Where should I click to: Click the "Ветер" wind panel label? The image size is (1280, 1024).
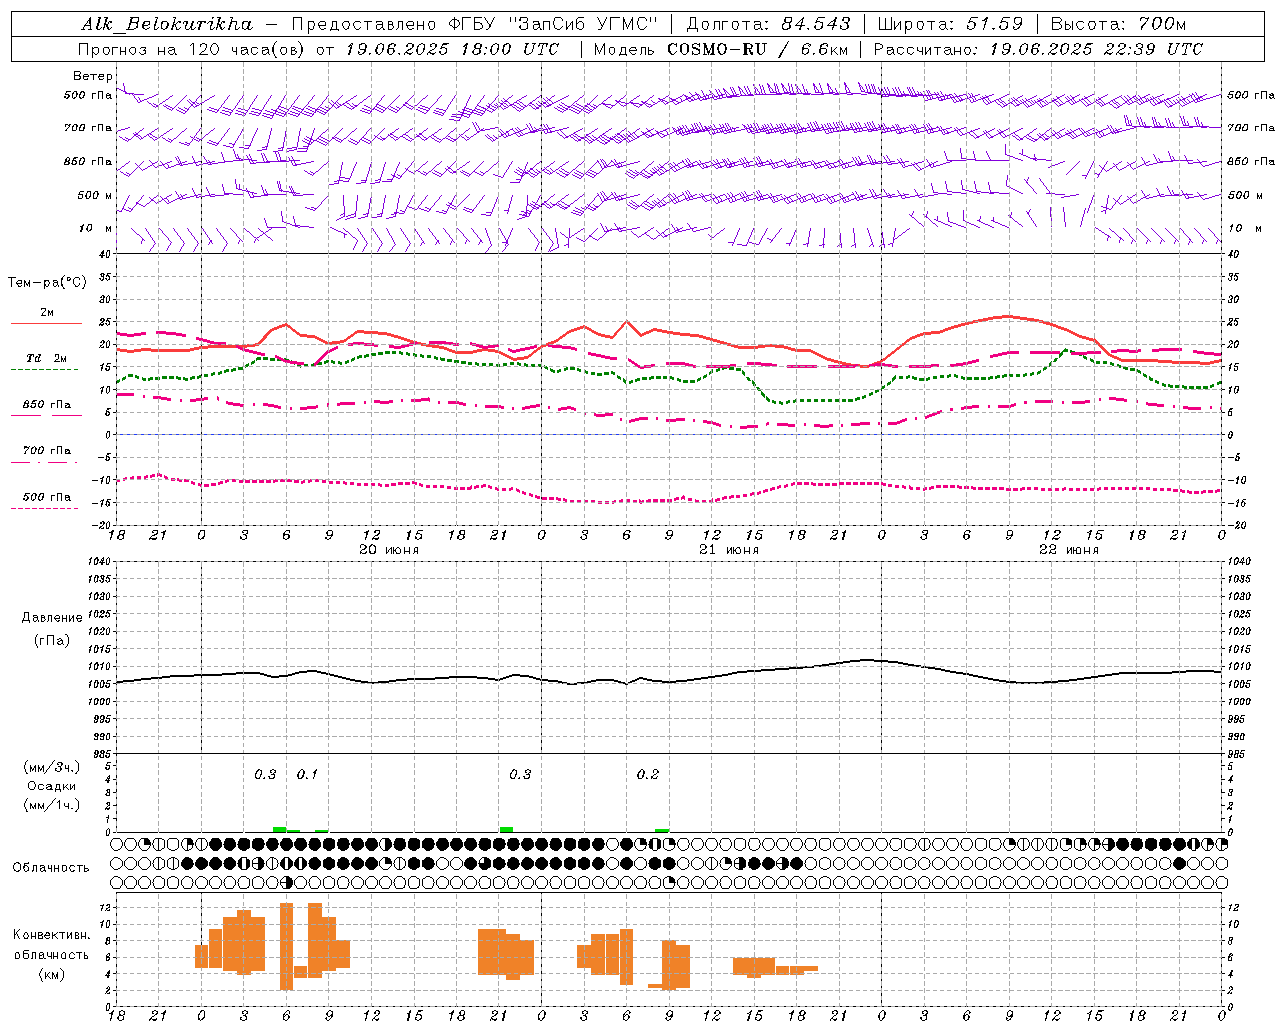93,76
